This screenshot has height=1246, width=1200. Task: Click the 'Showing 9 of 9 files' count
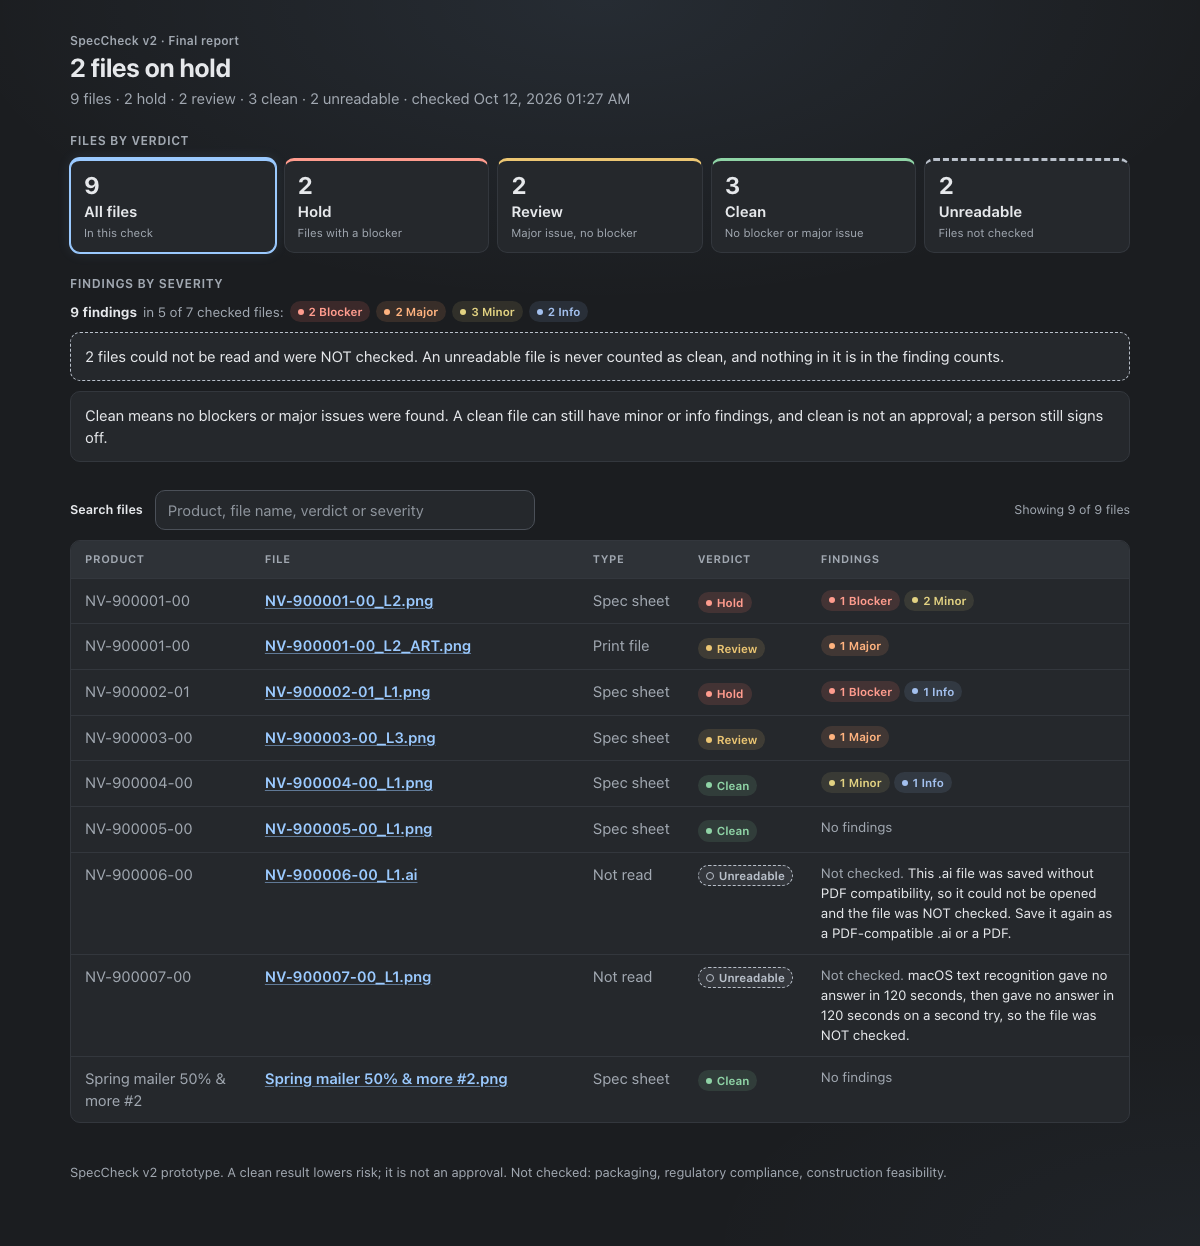pos(1072,510)
